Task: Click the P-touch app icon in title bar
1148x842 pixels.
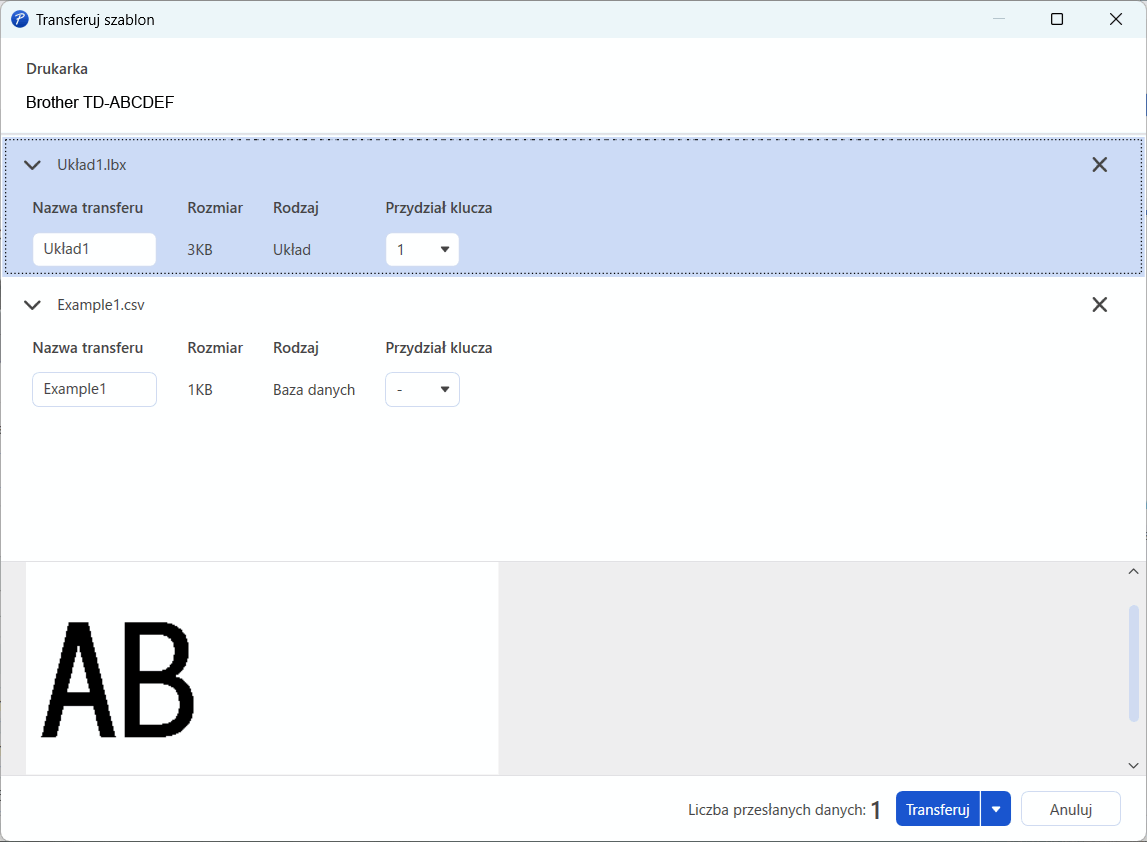Action: pyautogui.click(x=20, y=19)
